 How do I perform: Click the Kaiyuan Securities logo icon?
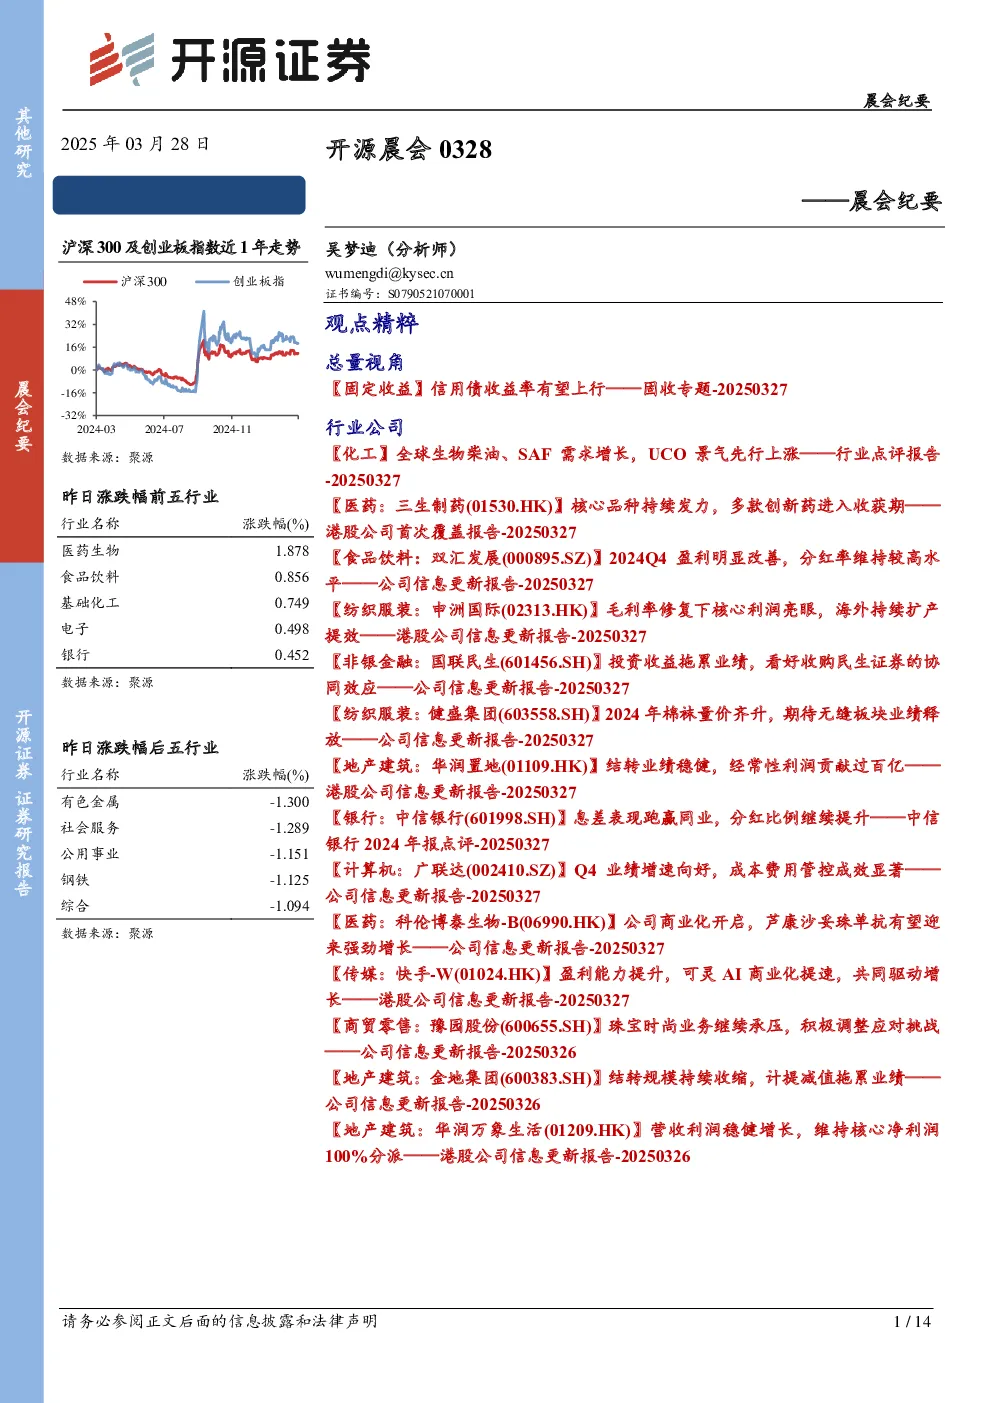click(x=122, y=60)
